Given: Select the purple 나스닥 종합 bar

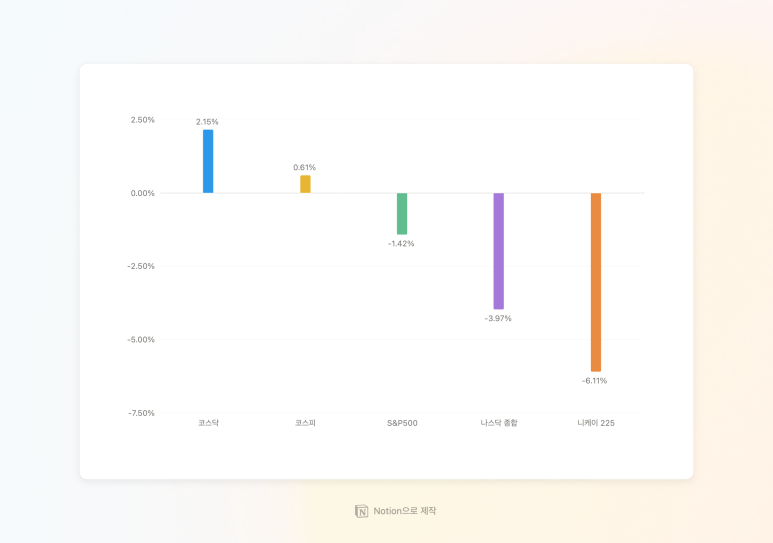Looking at the screenshot, I should pyautogui.click(x=499, y=251).
